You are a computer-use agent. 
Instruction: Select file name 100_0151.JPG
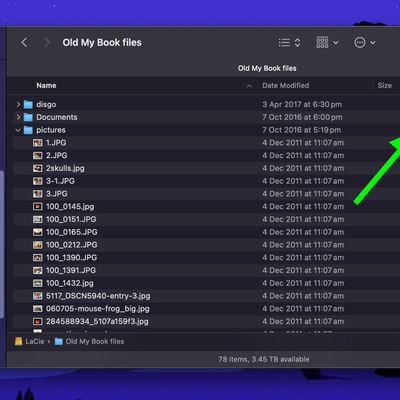coord(71,219)
